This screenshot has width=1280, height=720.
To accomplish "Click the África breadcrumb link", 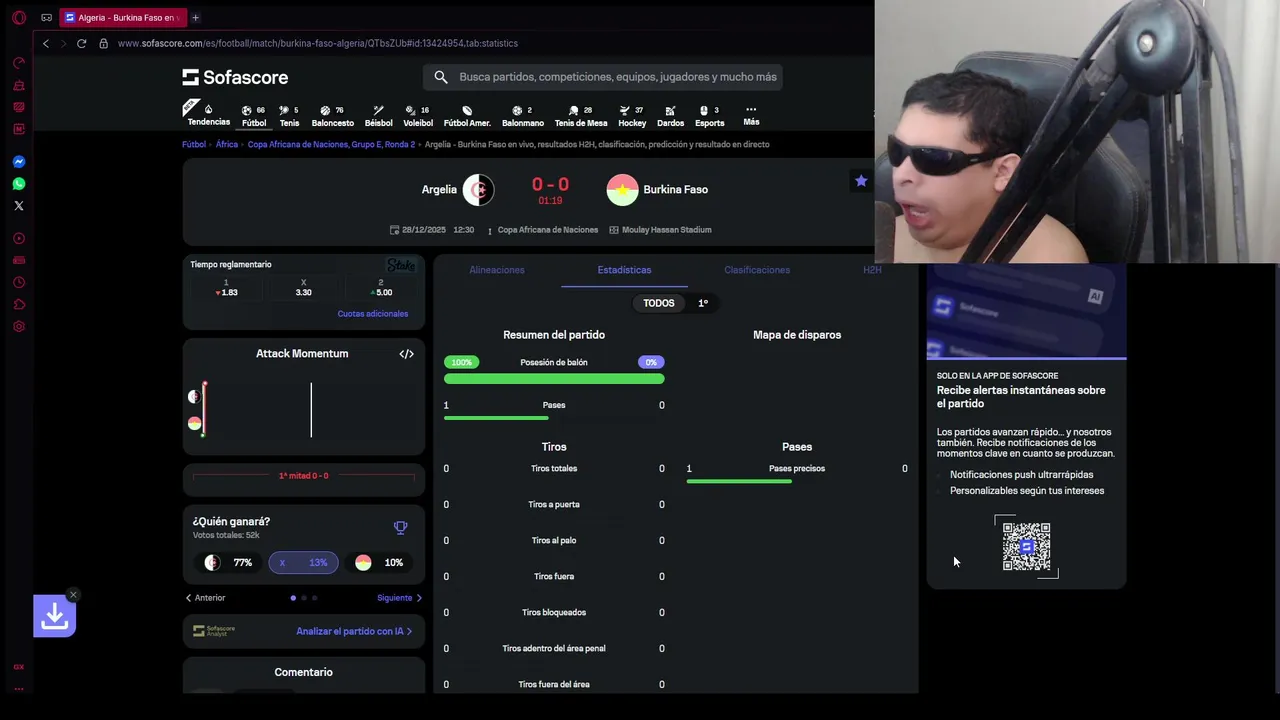I will point(227,144).
